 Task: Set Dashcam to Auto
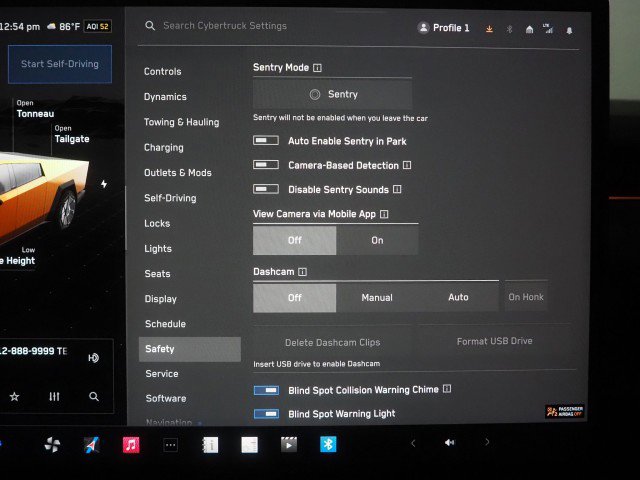pyautogui.click(x=458, y=297)
